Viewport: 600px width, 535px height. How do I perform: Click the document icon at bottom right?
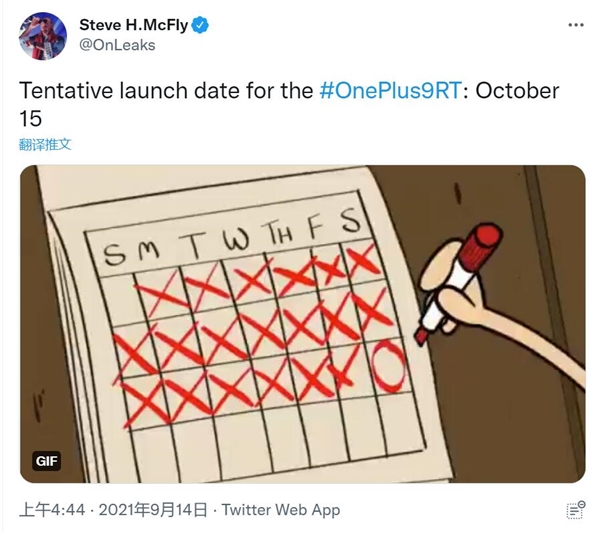click(x=575, y=510)
